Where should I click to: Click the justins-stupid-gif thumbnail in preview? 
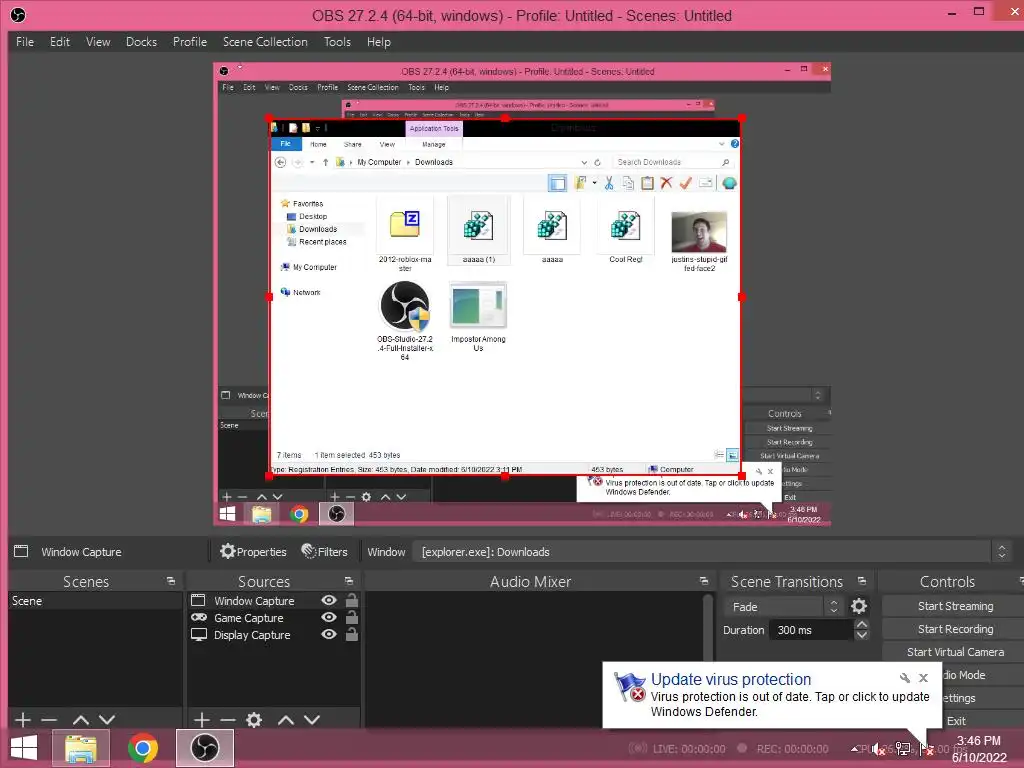(x=699, y=231)
